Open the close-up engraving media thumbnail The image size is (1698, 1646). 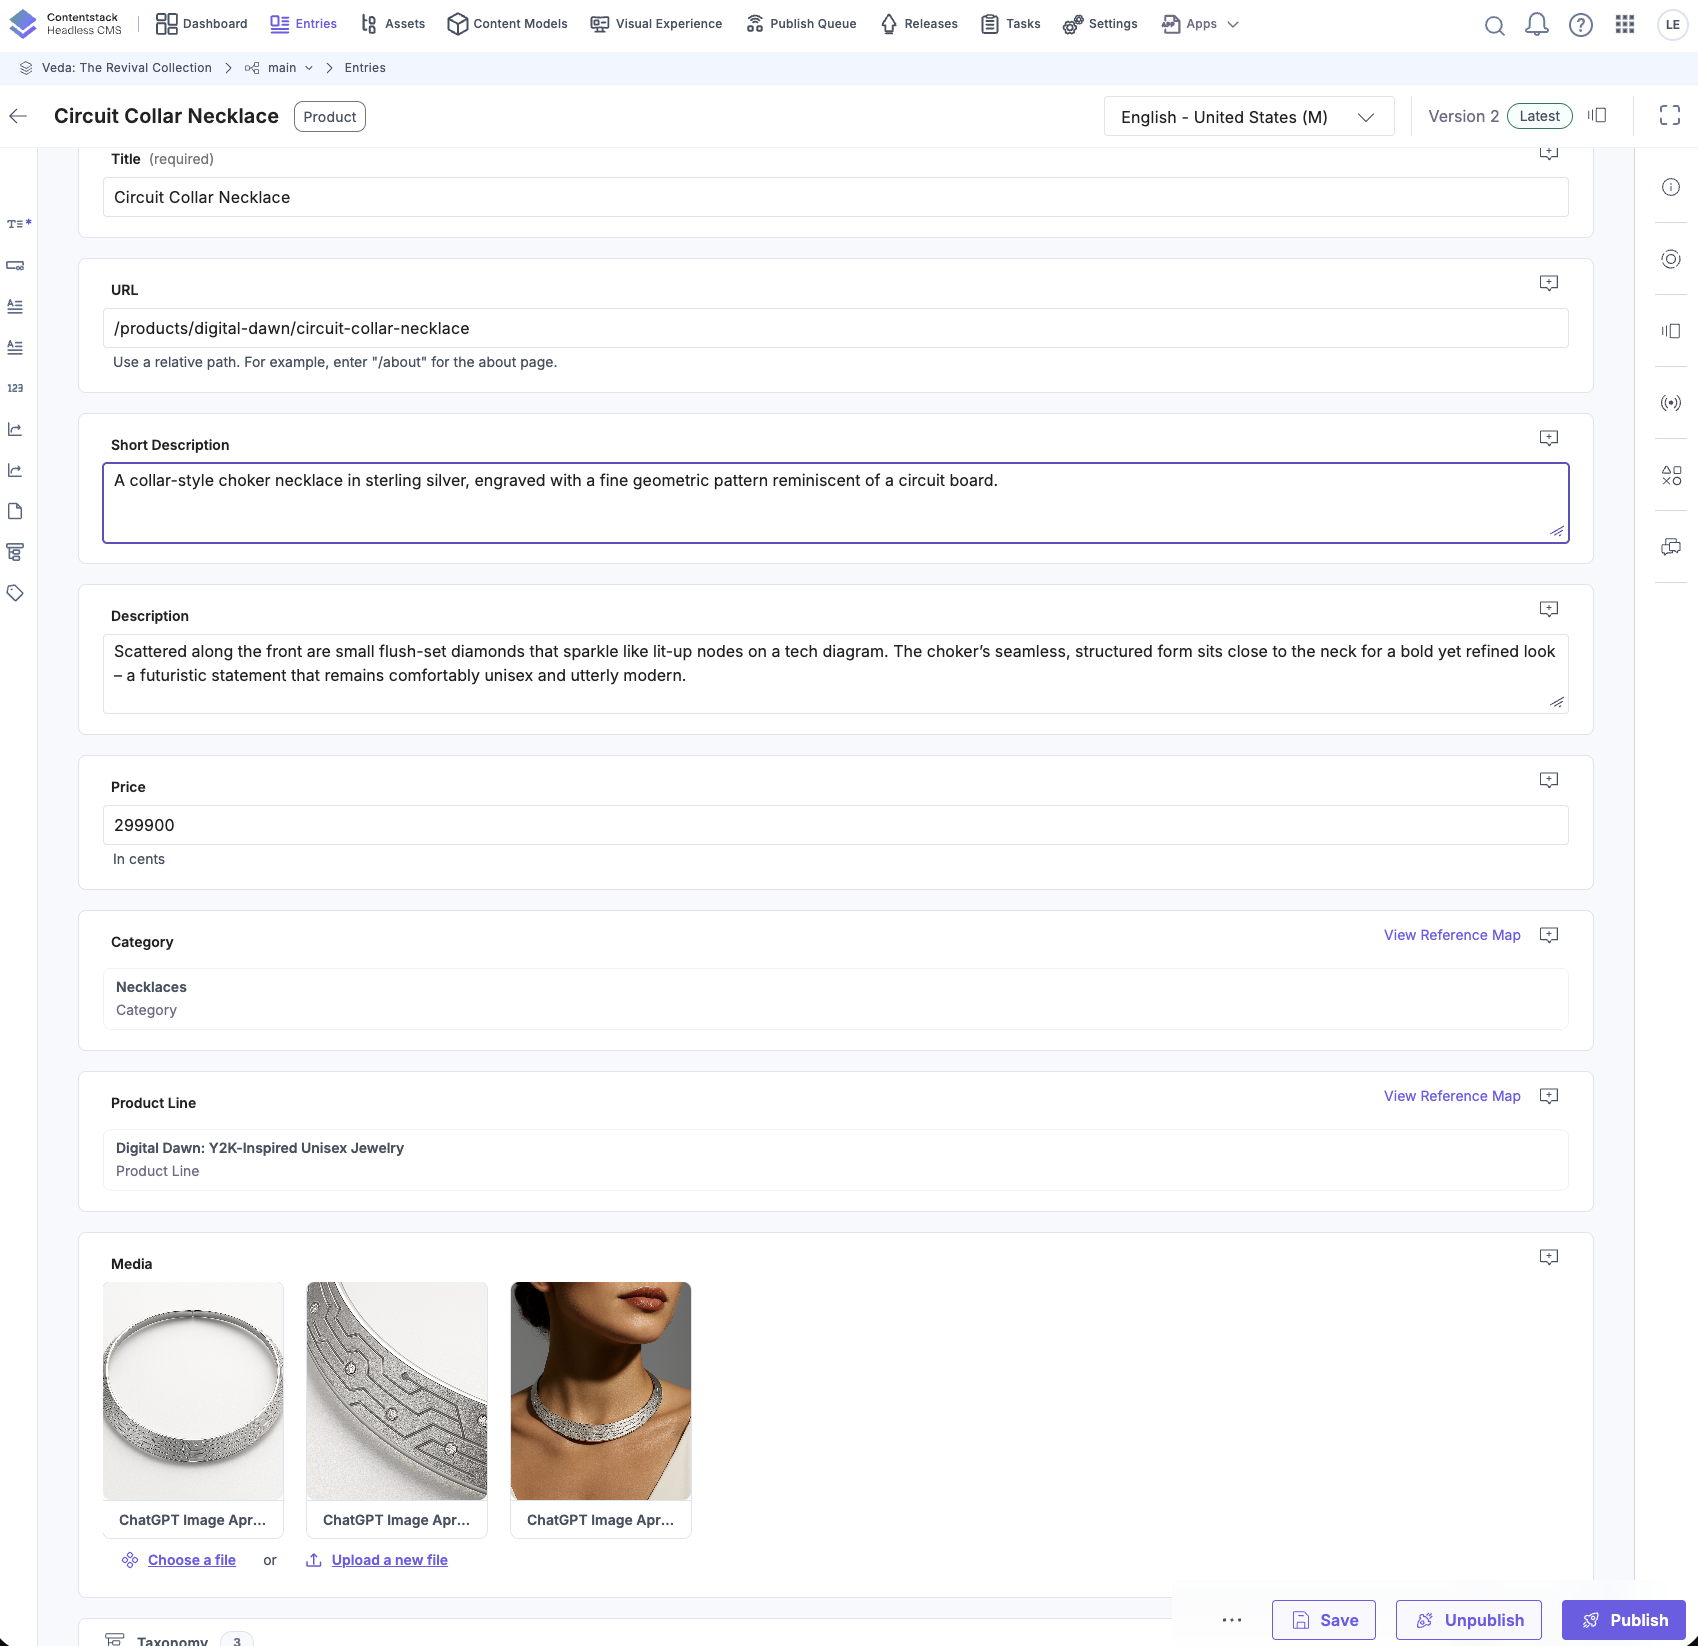tap(397, 1391)
